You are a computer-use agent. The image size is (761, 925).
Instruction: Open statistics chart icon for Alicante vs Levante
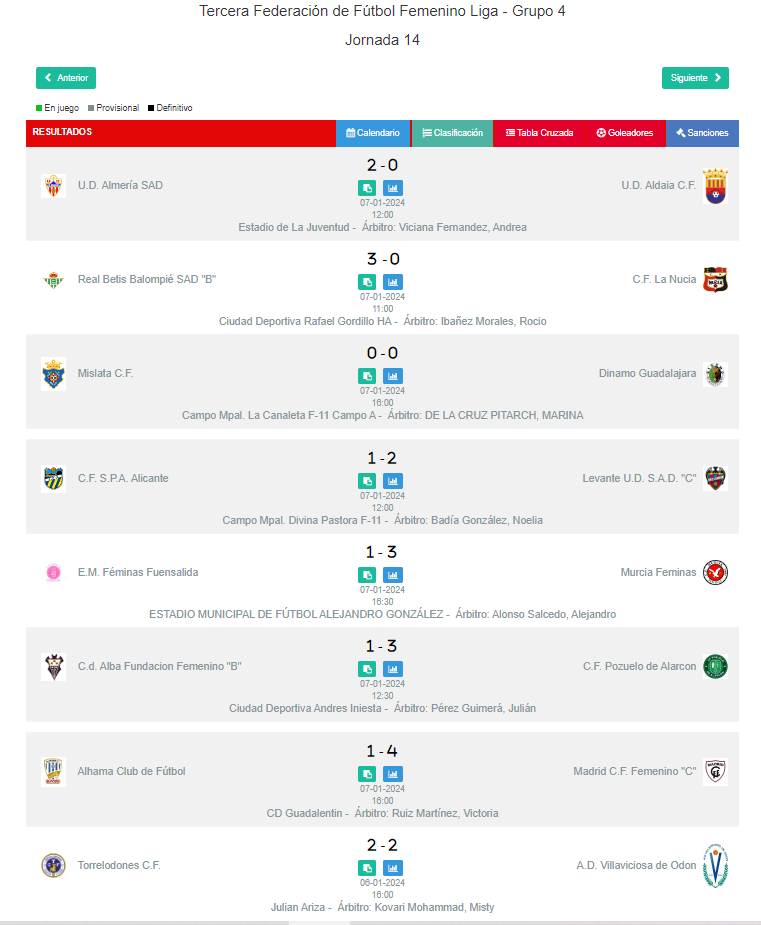point(393,481)
